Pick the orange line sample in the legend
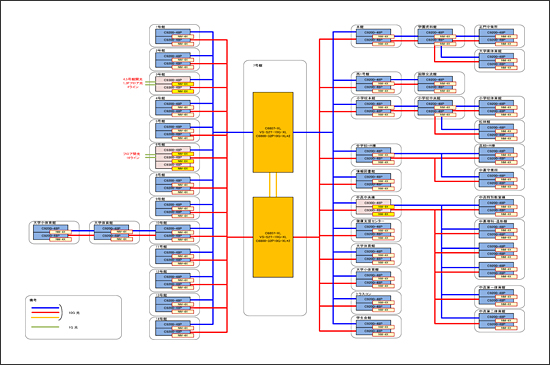Screen dimensions: 550x365 (x=45, y=317)
